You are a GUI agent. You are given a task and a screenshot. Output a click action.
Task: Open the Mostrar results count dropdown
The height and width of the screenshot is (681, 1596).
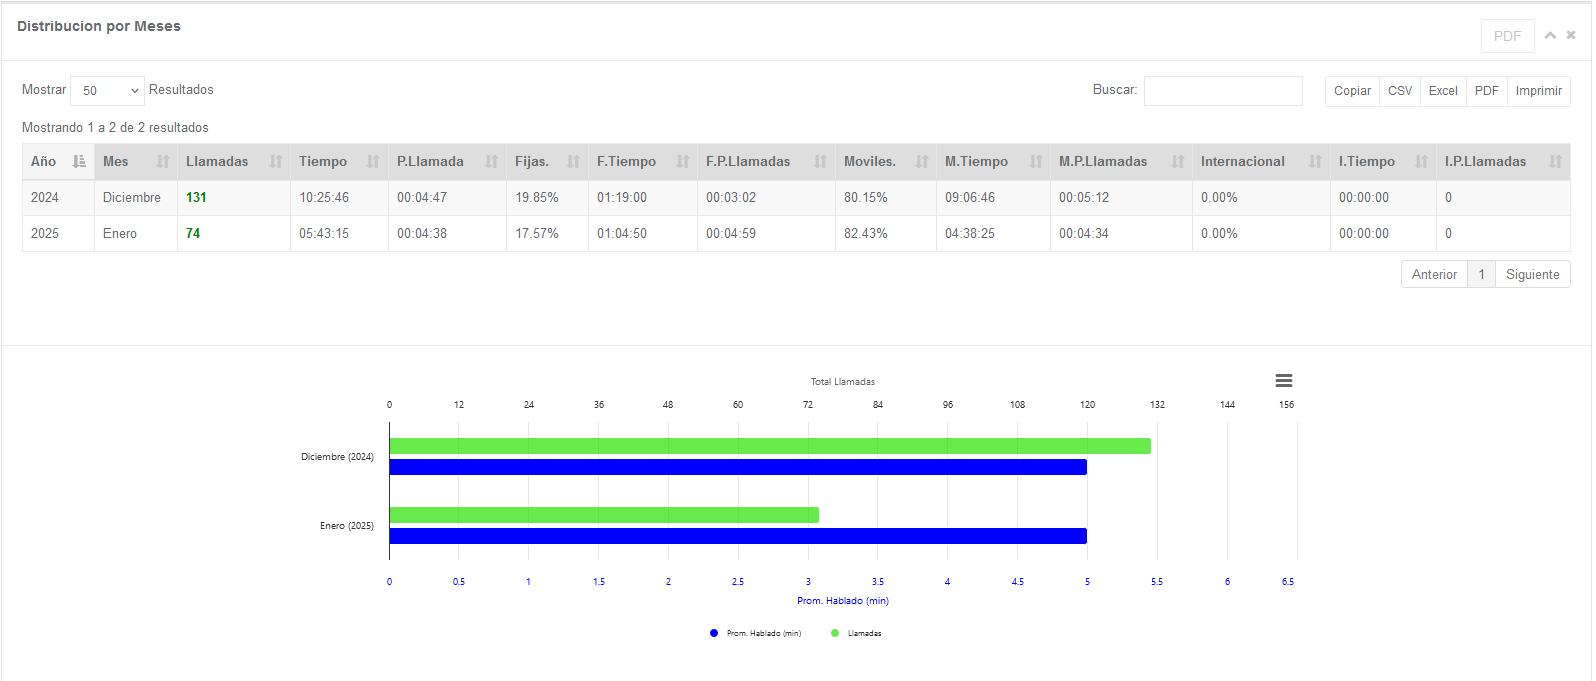point(108,91)
